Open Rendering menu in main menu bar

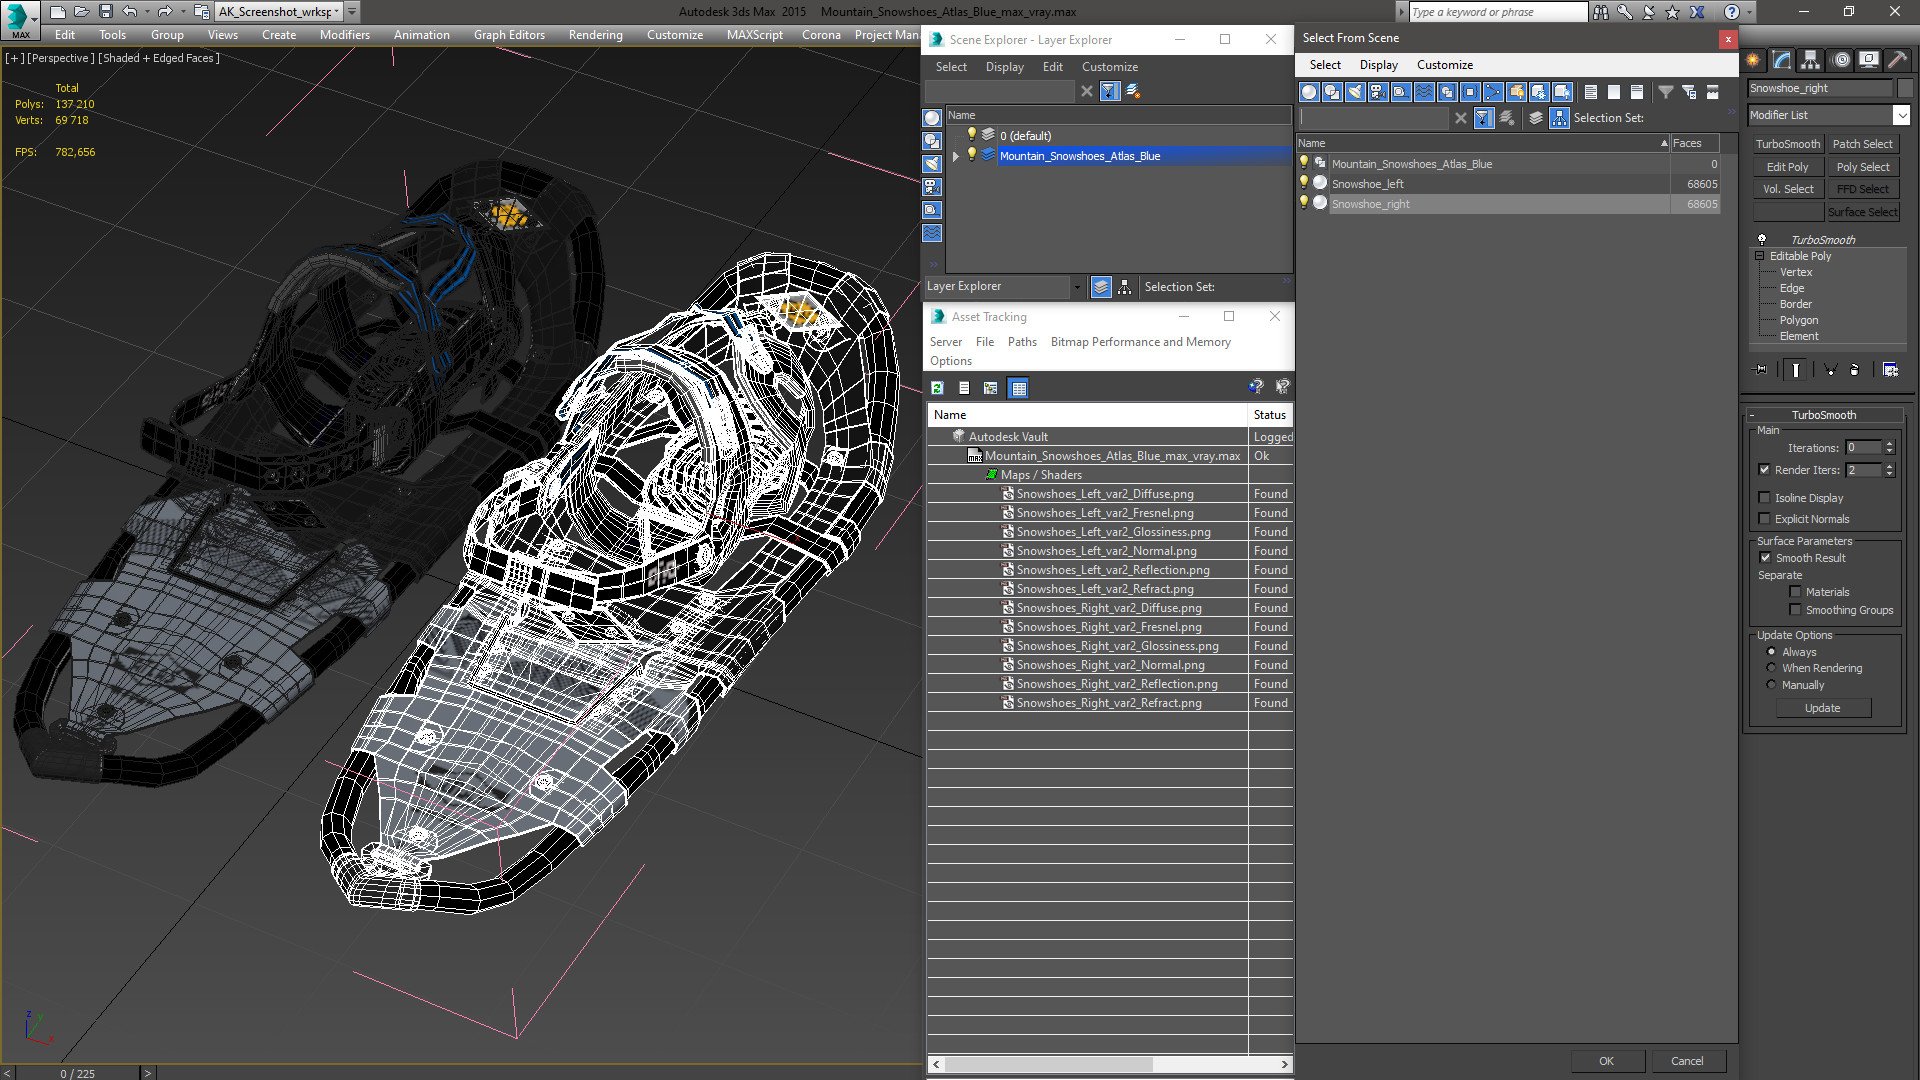[596, 35]
